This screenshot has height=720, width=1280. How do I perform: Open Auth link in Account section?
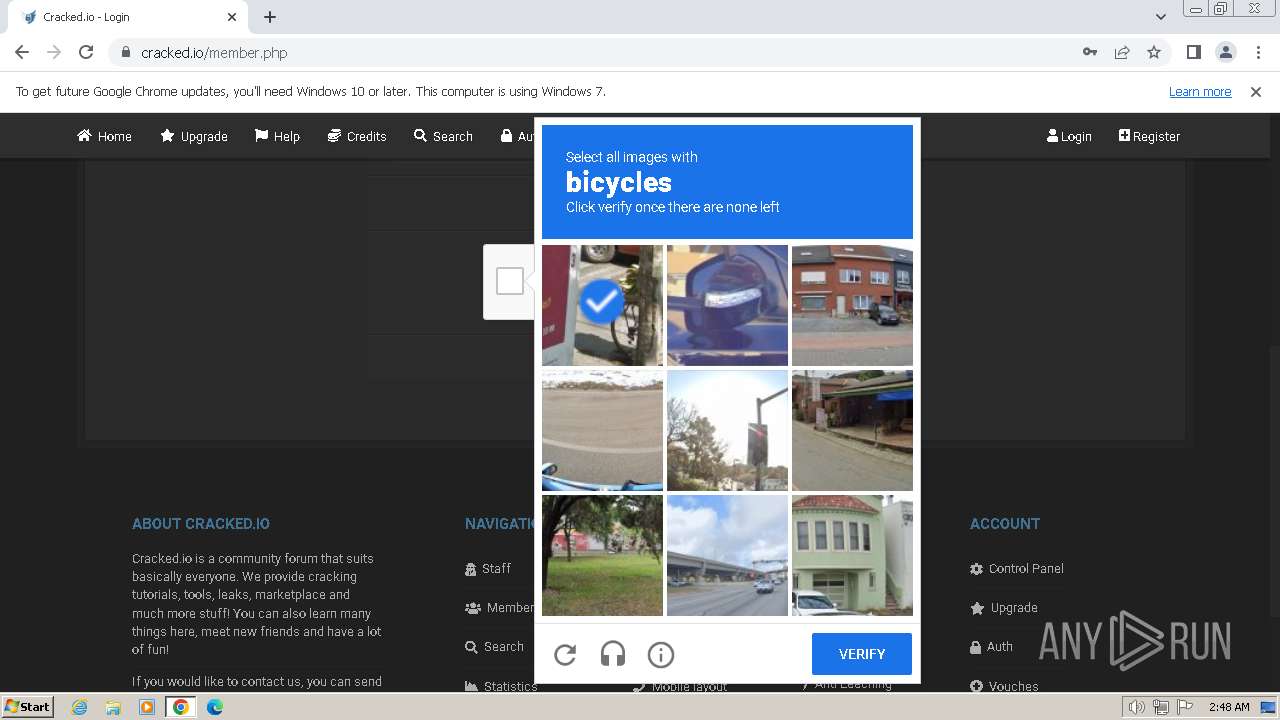pos(991,647)
